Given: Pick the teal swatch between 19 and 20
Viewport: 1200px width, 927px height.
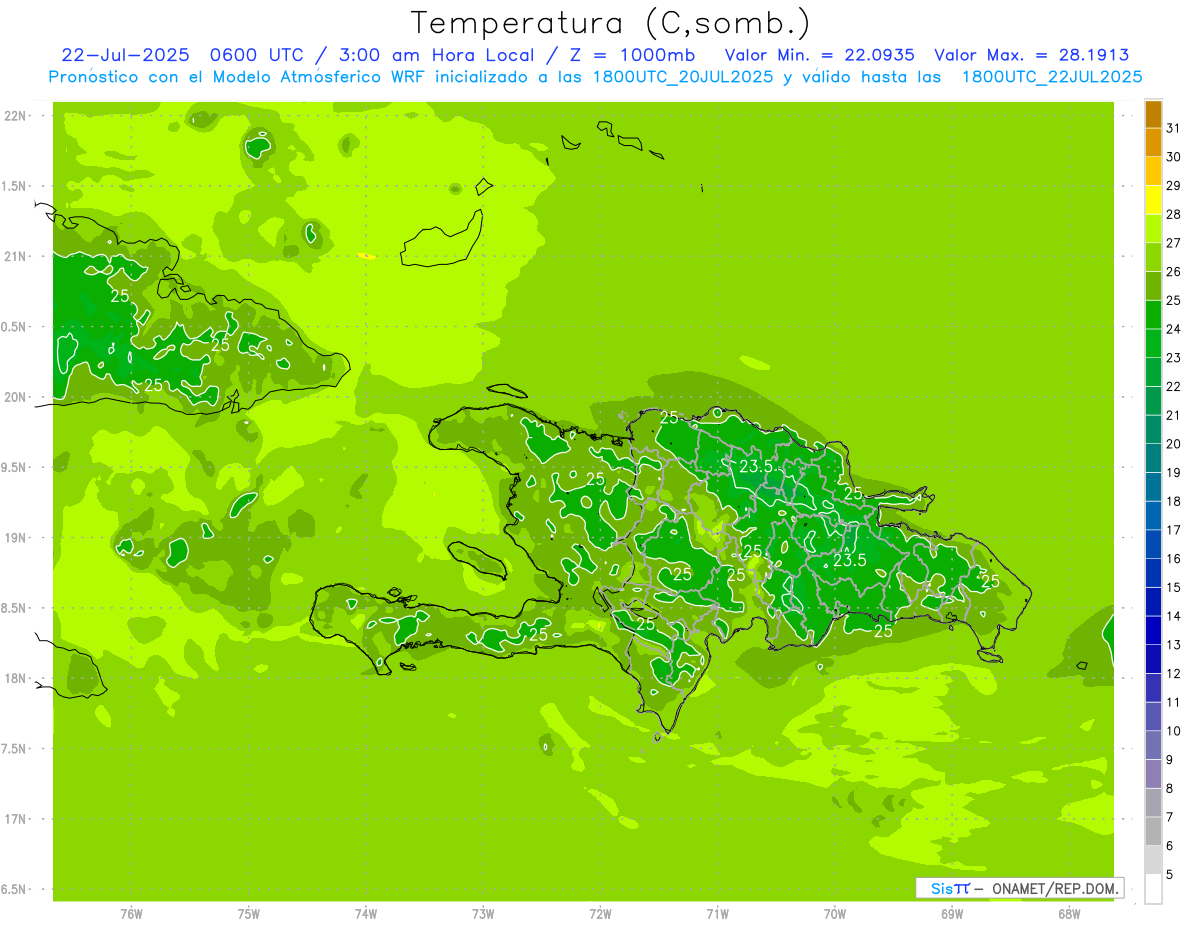Looking at the screenshot, I should (x=1153, y=459).
